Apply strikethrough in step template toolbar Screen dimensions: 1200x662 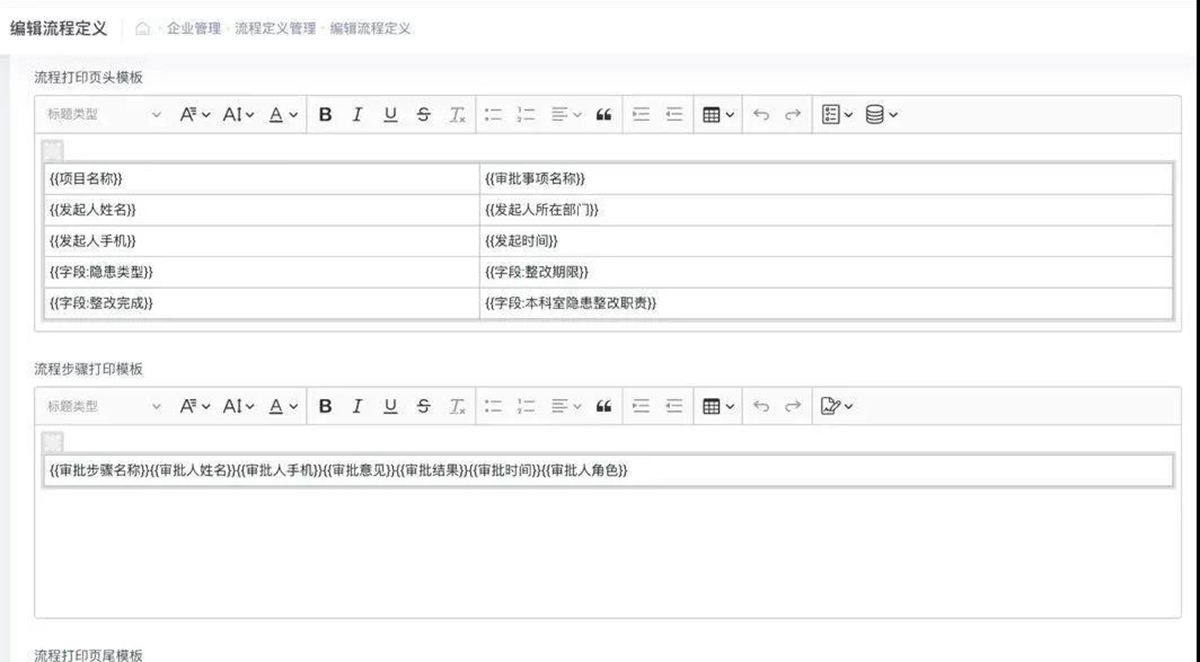click(x=423, y=406)
